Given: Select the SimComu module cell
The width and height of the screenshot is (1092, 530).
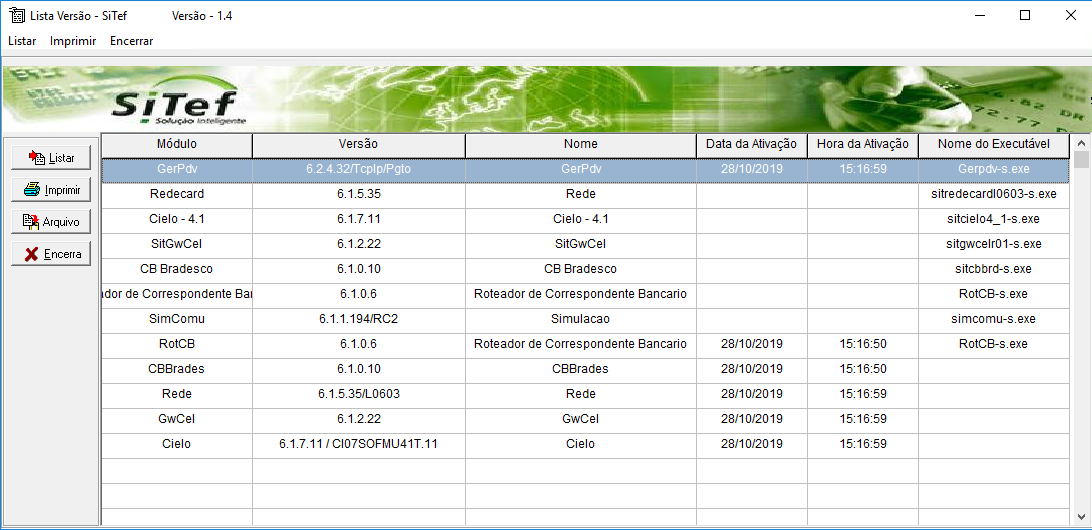Looking at the screenshot, I should [177, 320].
